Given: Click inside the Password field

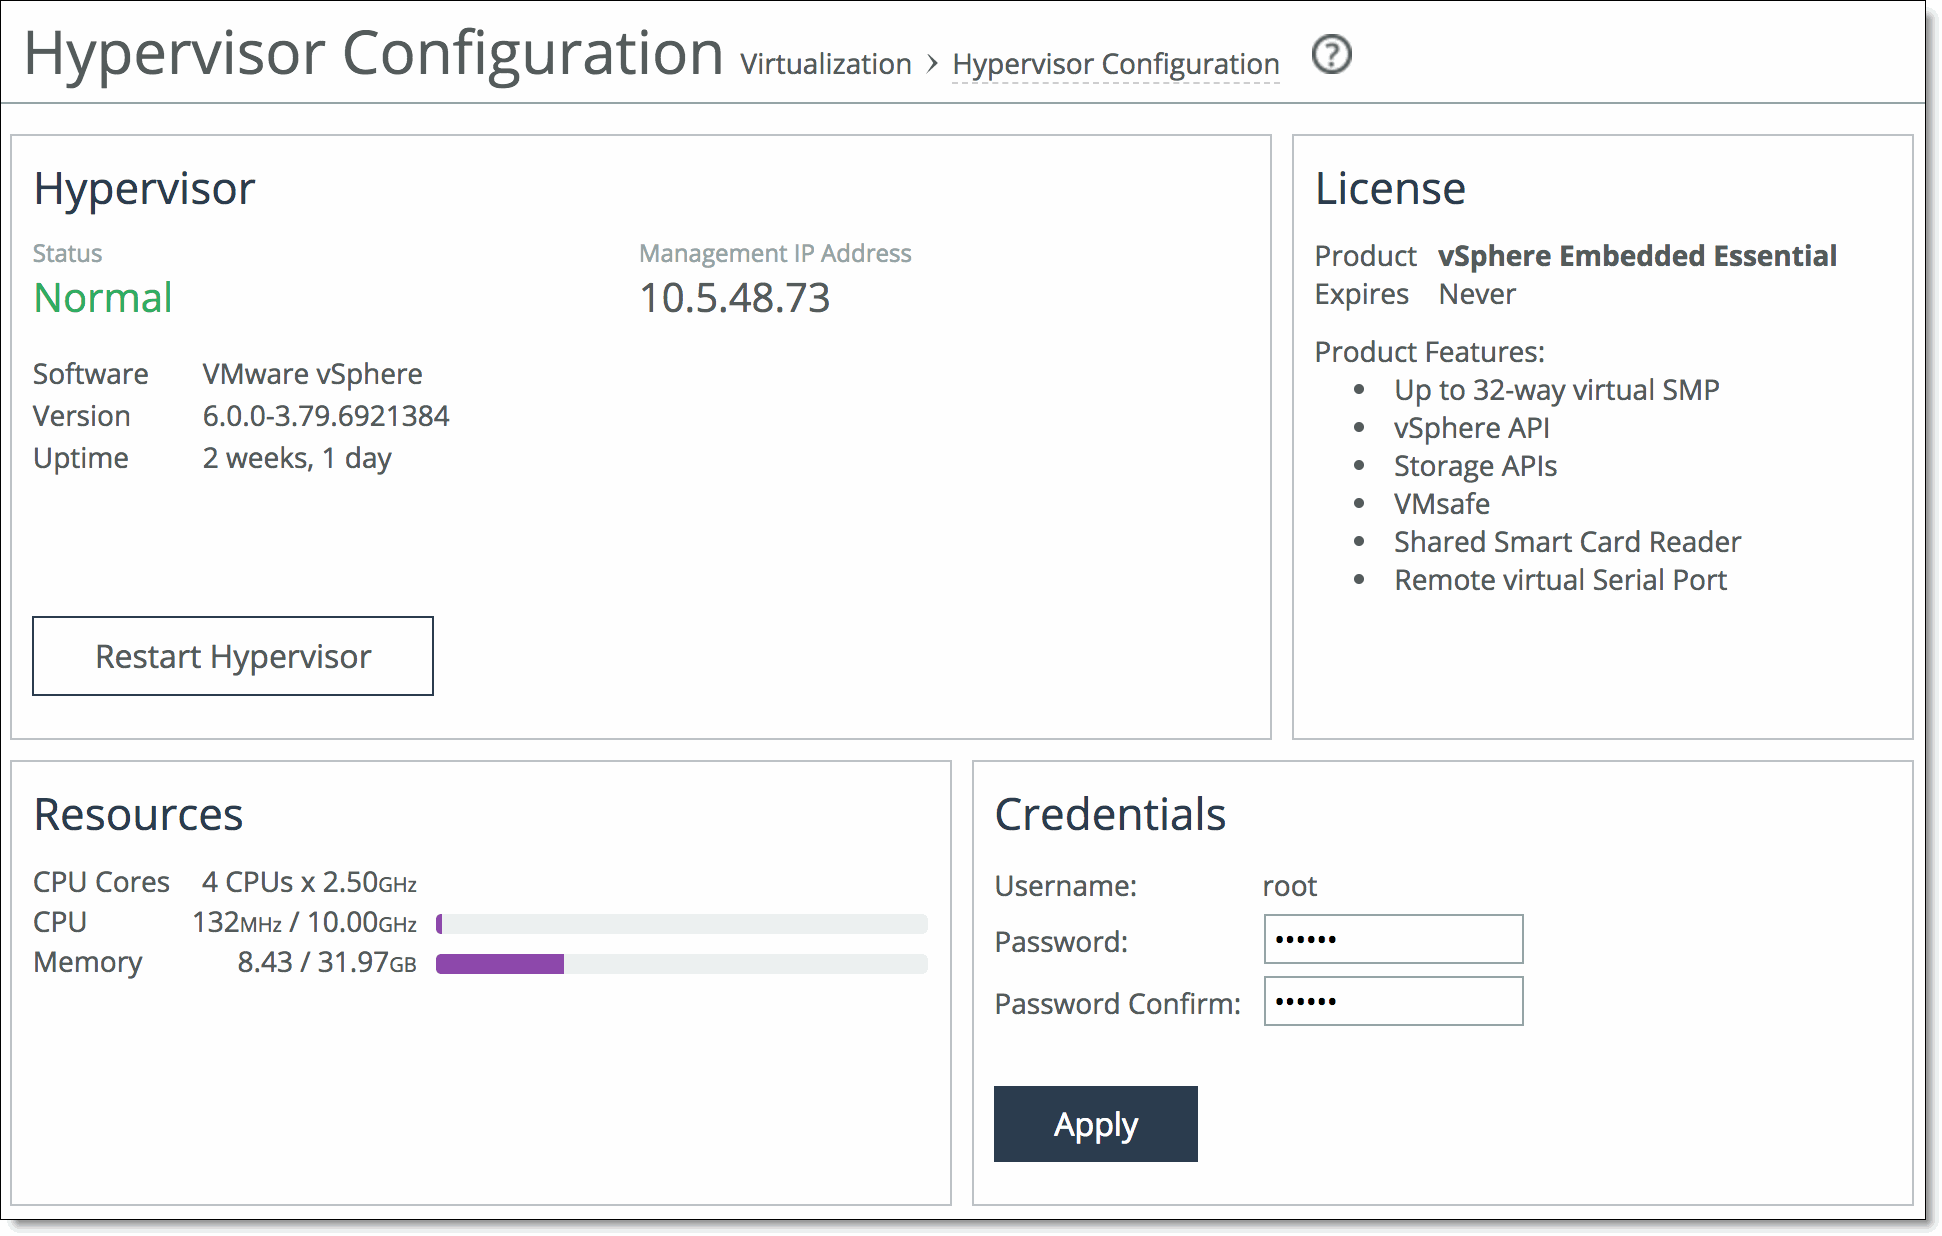Looking at the screenshot, I should point(1392,939).
